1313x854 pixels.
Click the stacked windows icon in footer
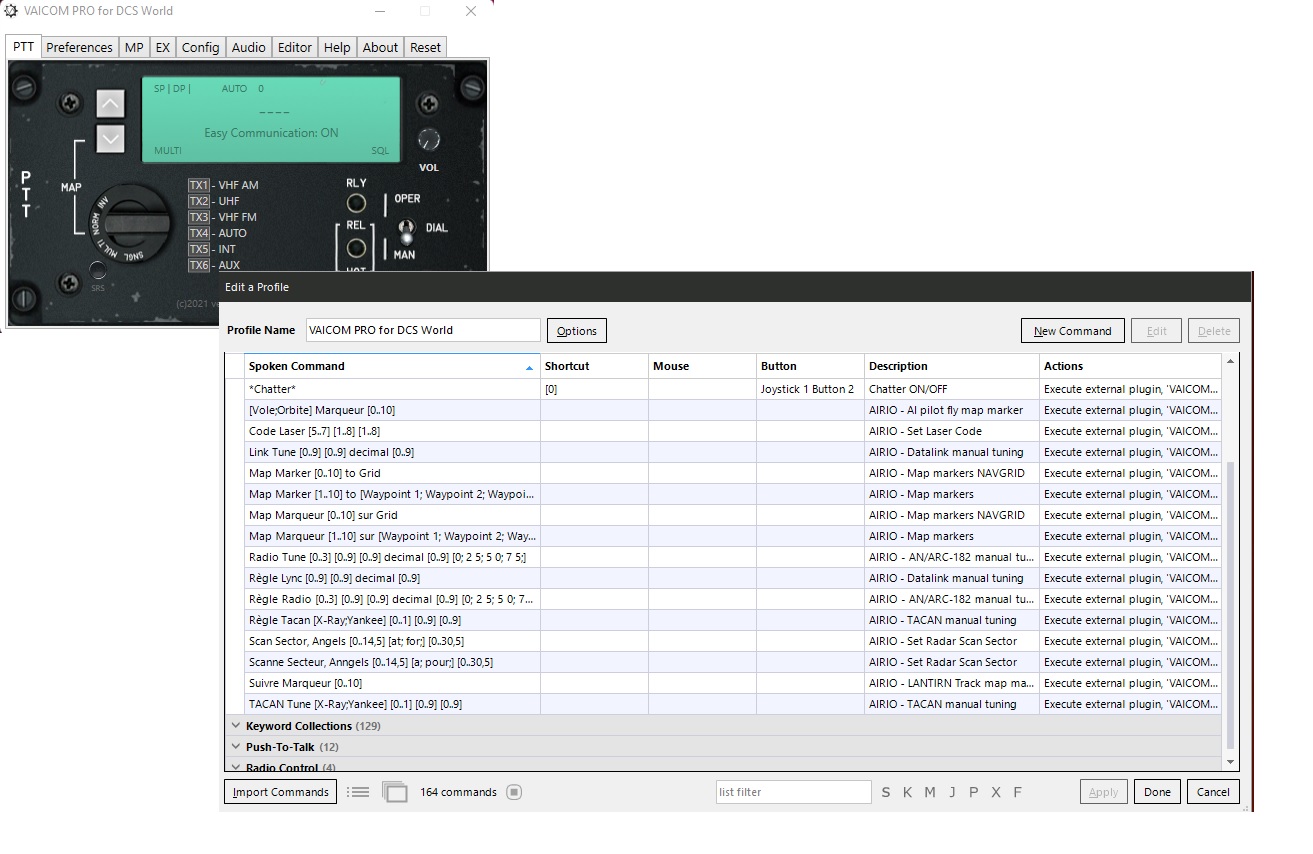click(x=395, y=792)
